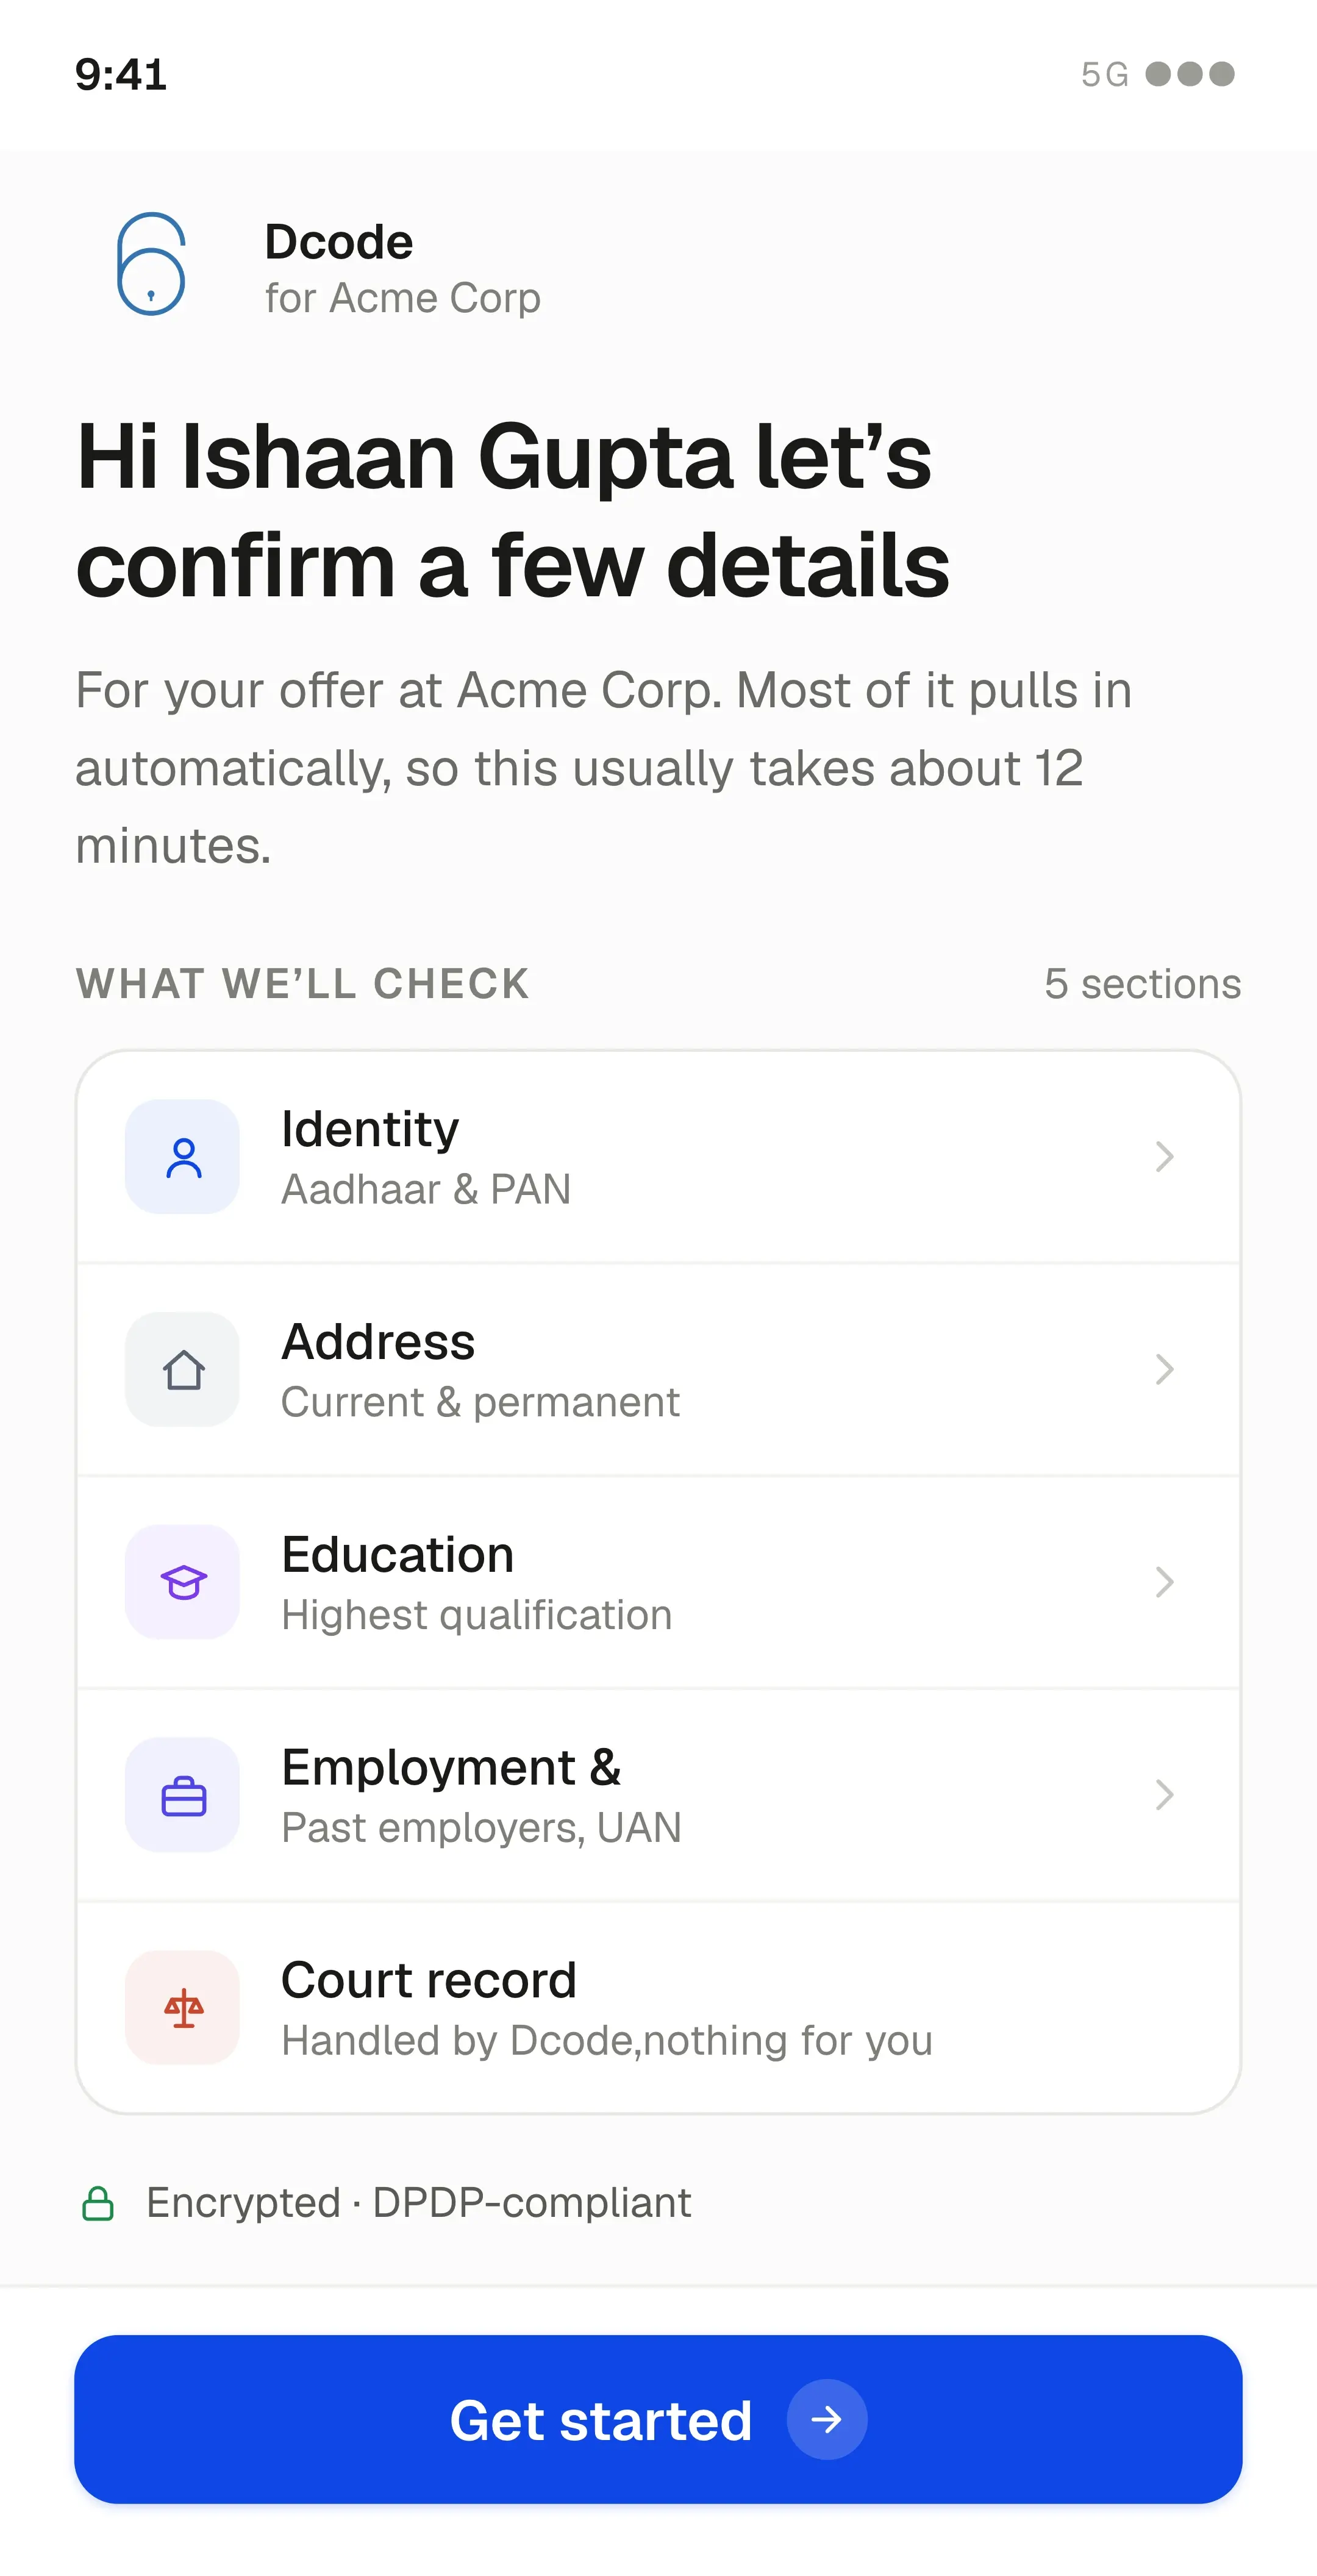Click the green encryption lock icon
Screen dimensions: 1317x2576
click(x=97, y=2203)
